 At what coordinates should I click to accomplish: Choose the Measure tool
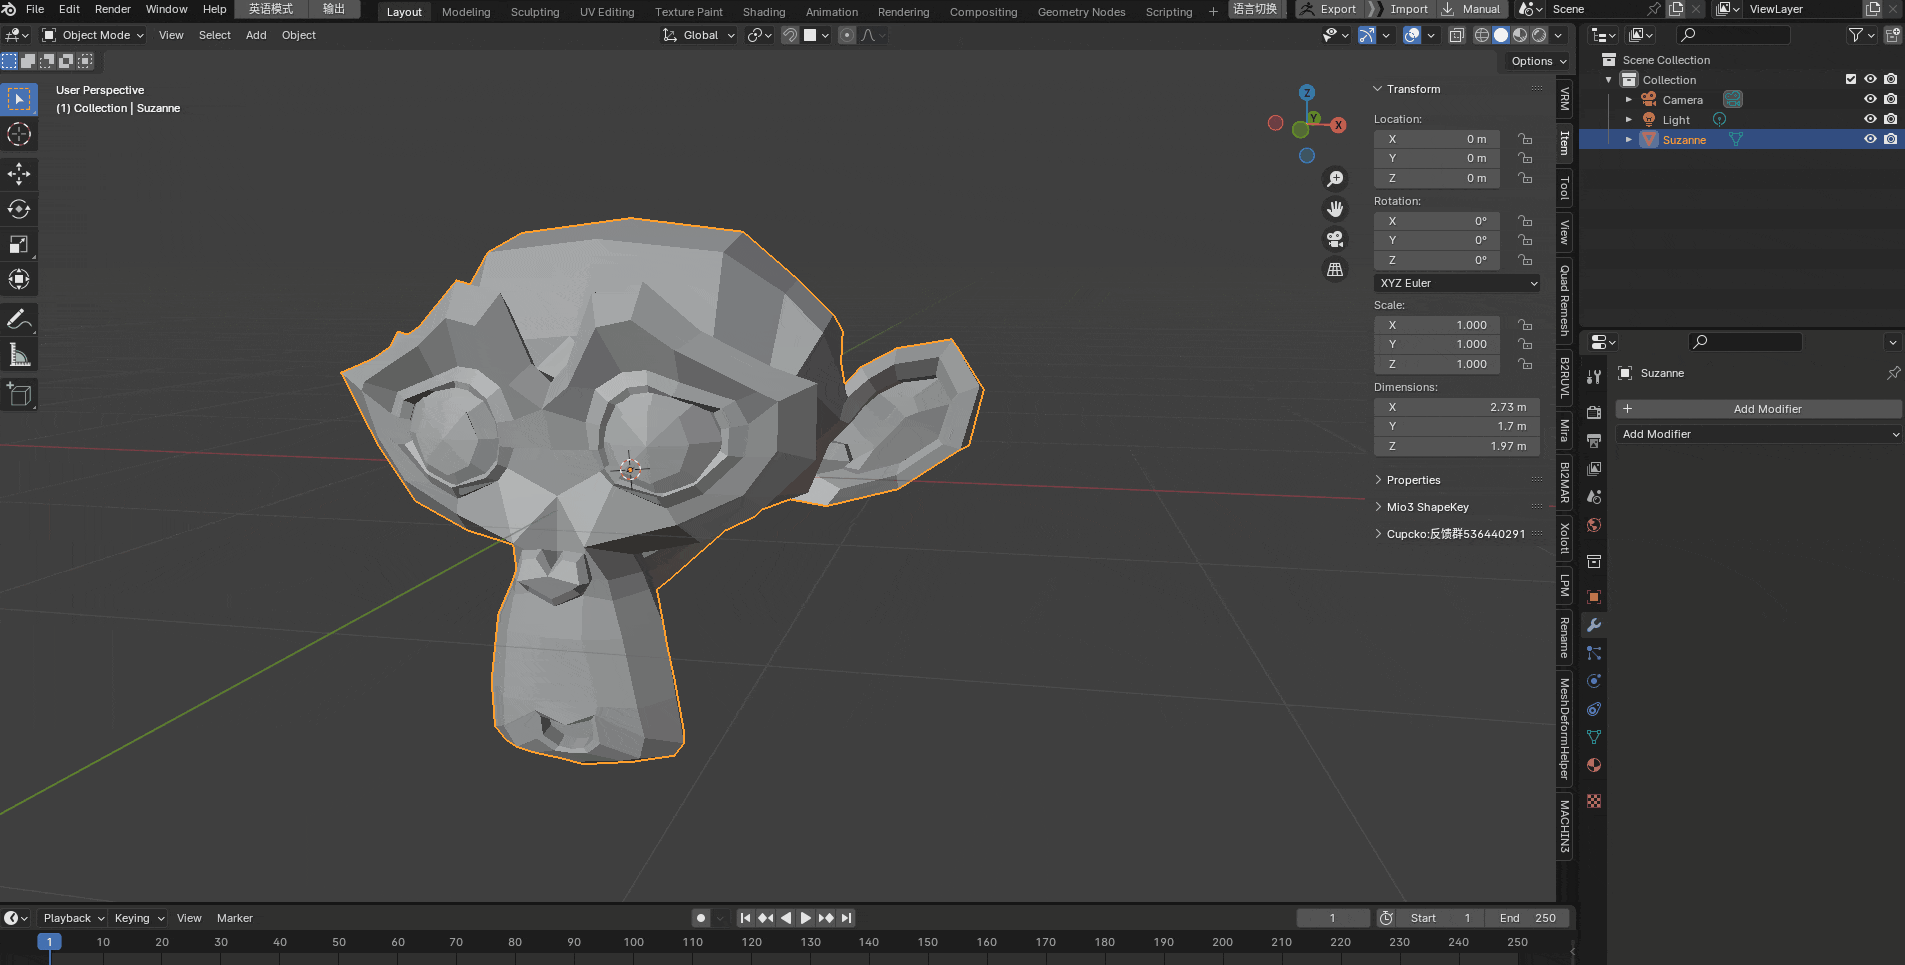click(19, 355)
